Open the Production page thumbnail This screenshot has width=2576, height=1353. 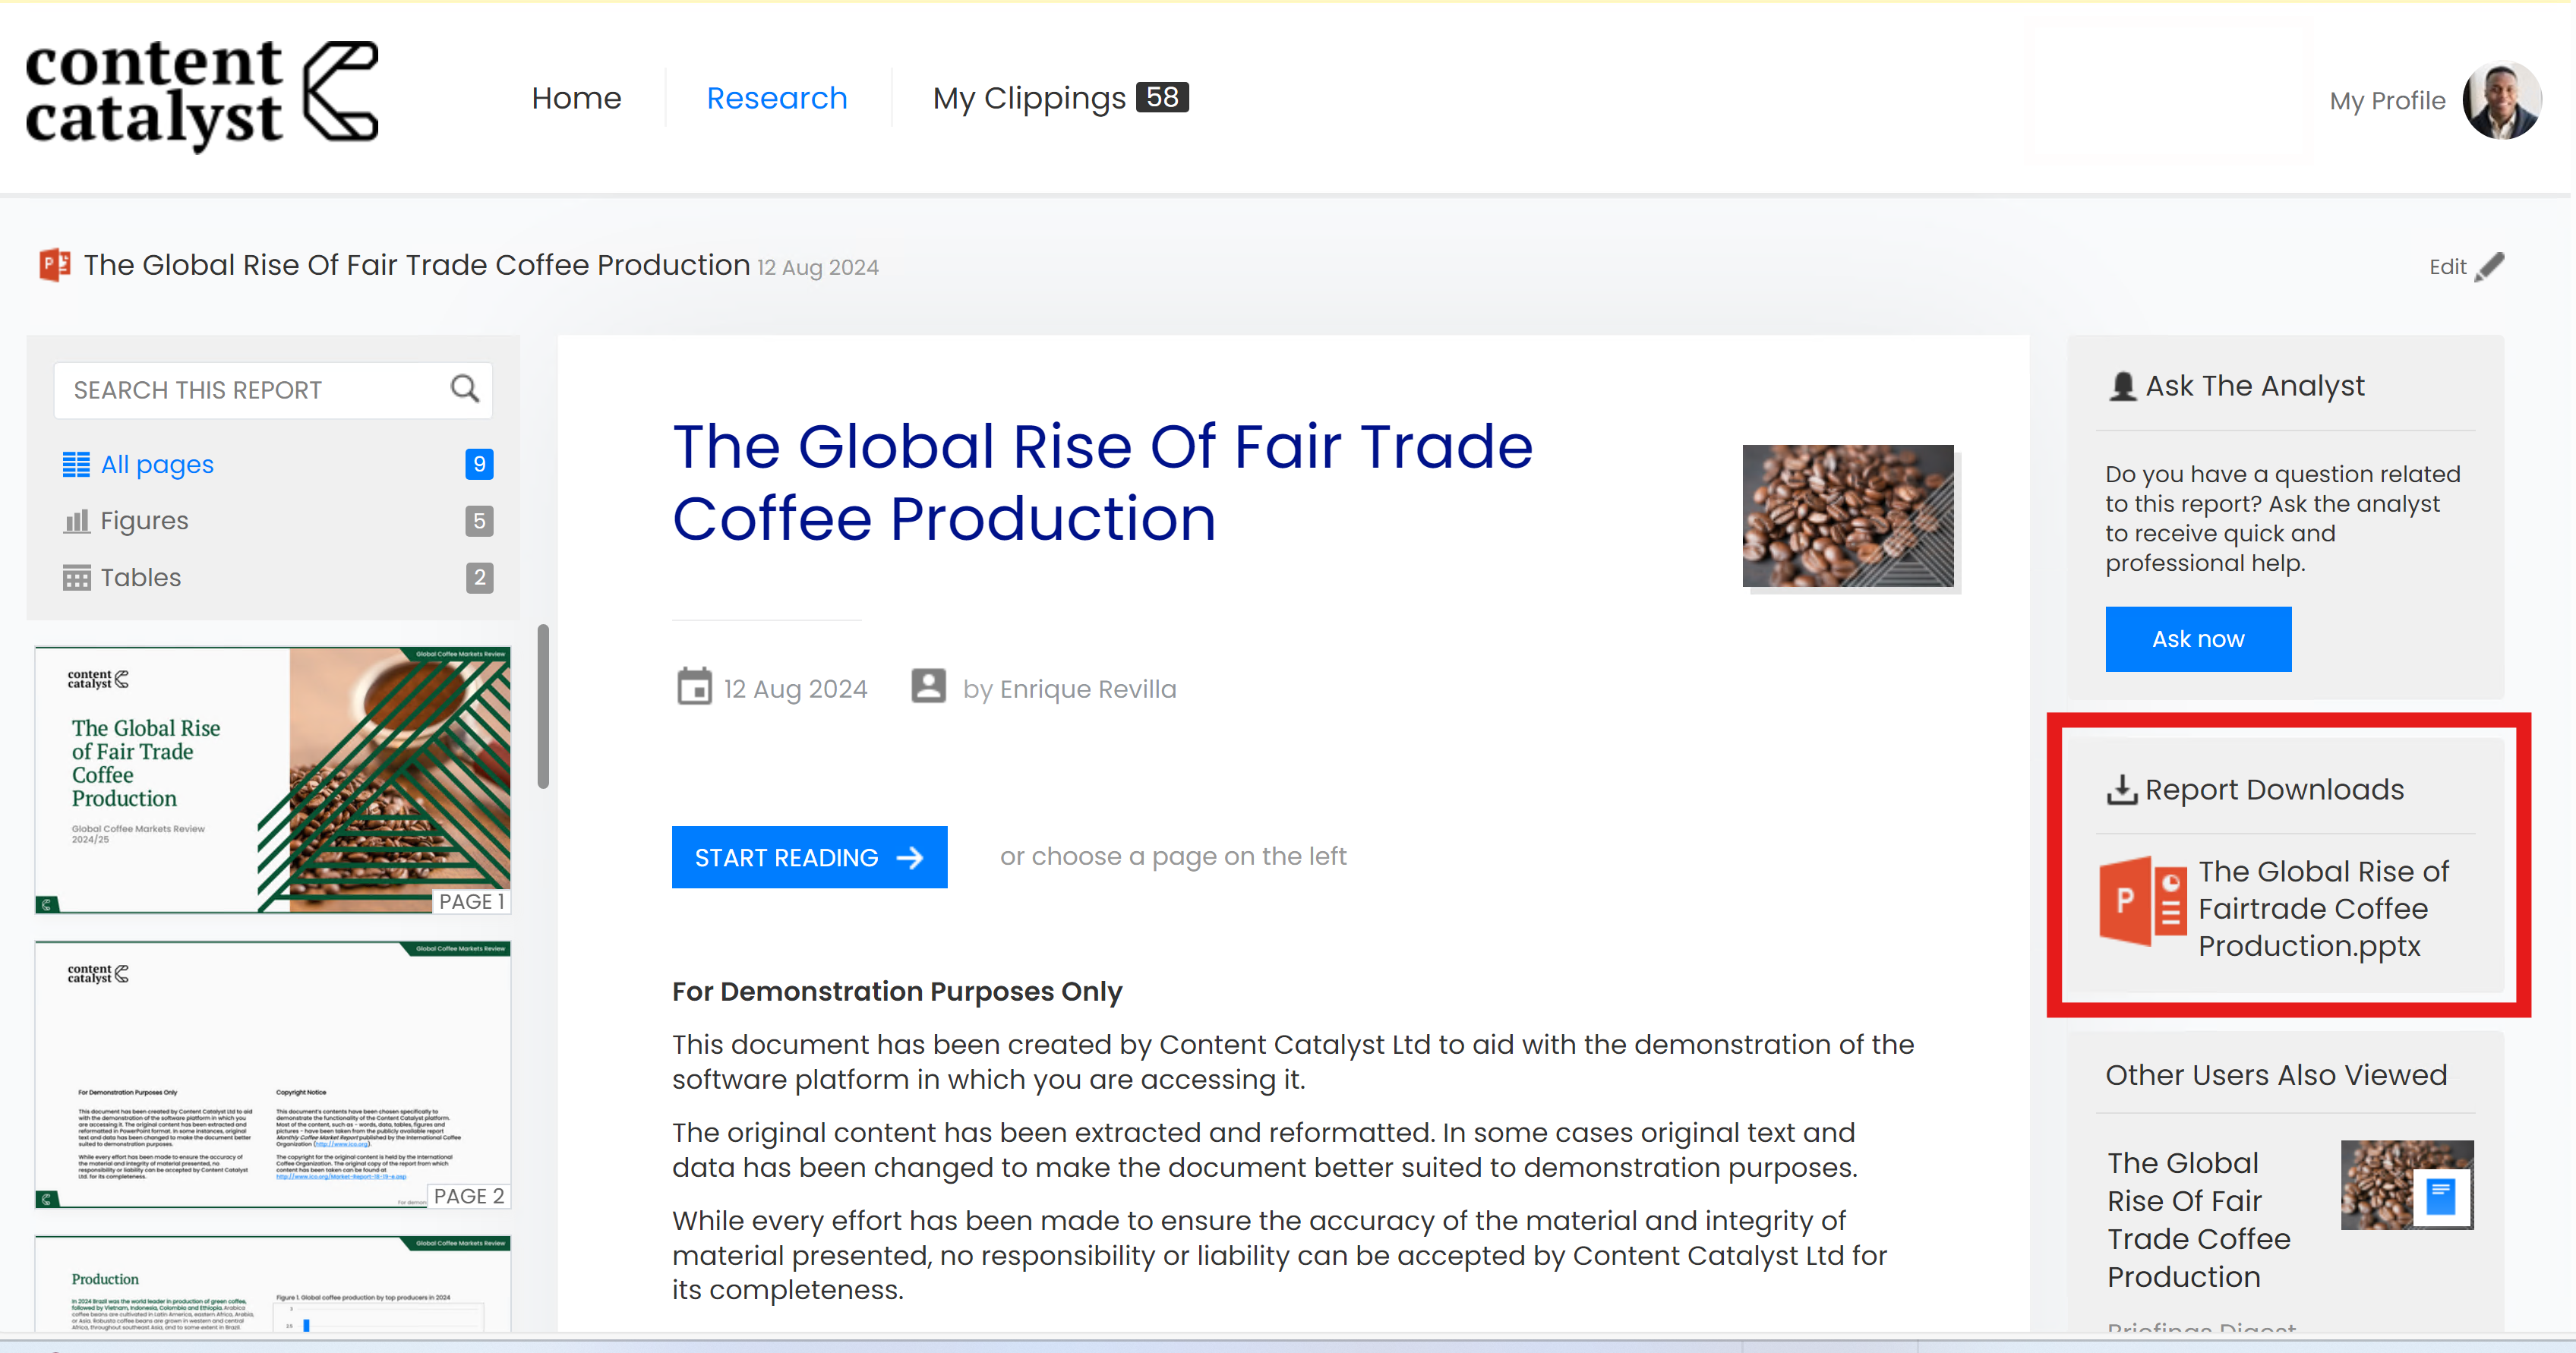click(x=273, y=1283)
